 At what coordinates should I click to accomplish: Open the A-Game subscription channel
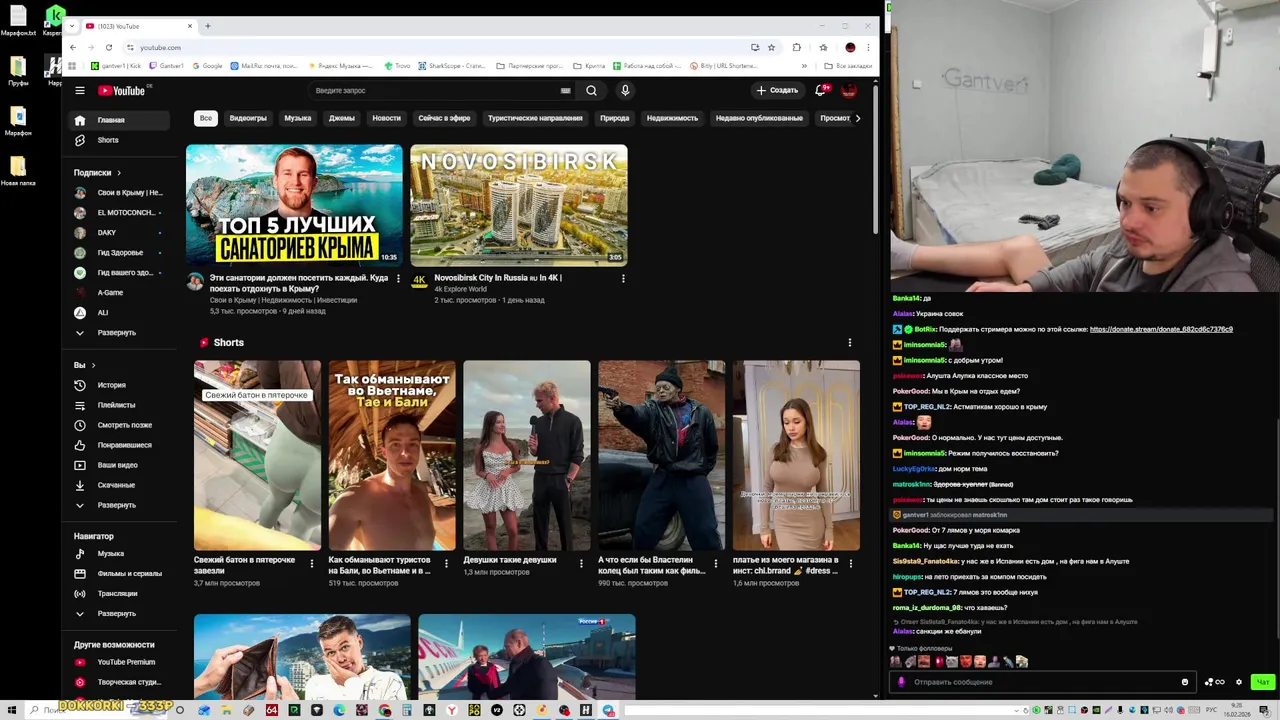(x=120, y=292)
